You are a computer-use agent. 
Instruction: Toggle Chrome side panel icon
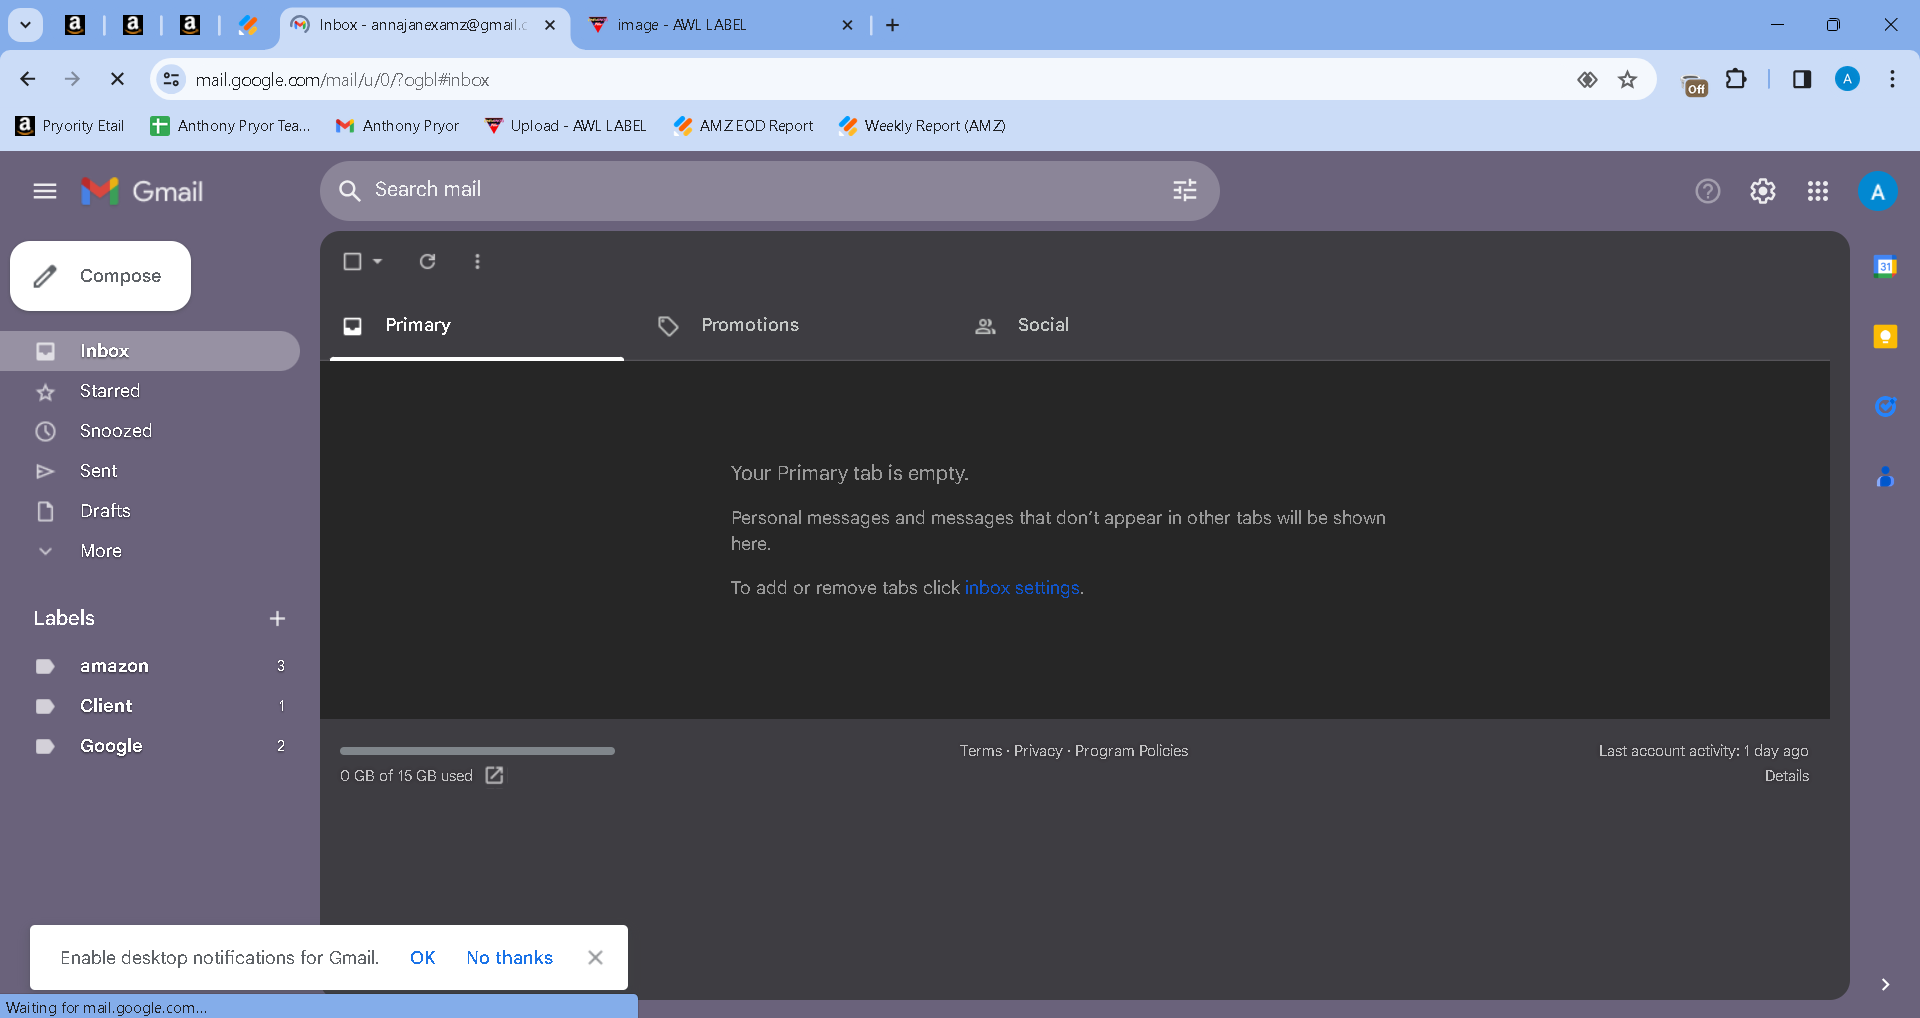(1802, 79)
